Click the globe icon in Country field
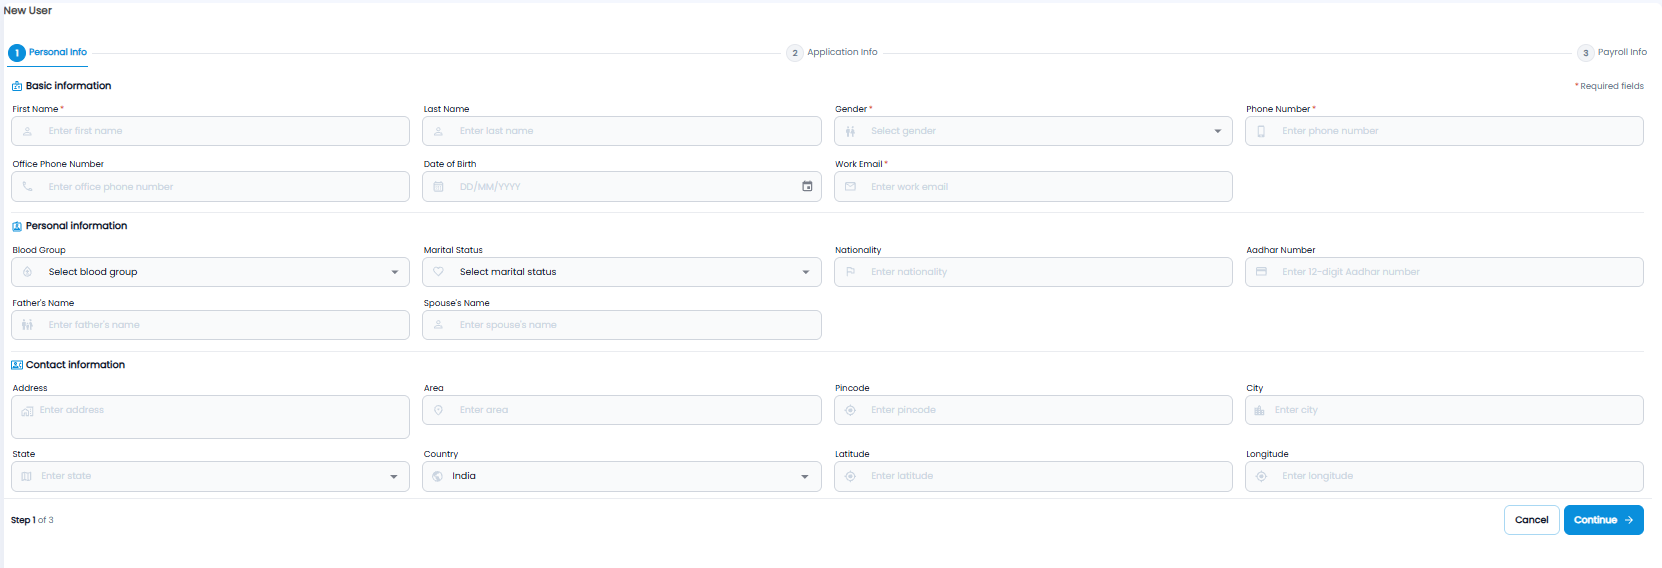The width and height of the screenshot is (1662, 568). pos(438,477)
